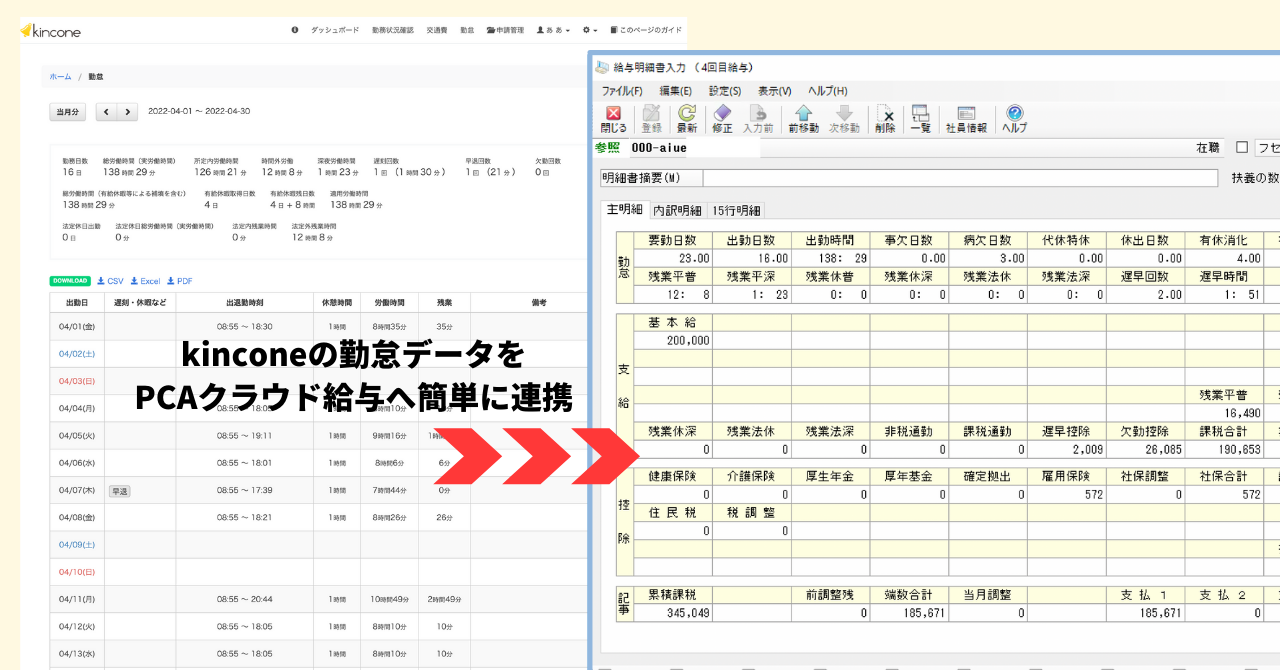Click the 欠勤控除 value 26,085
Screen dimensions: 1280x670
[x=1146, y=450]
